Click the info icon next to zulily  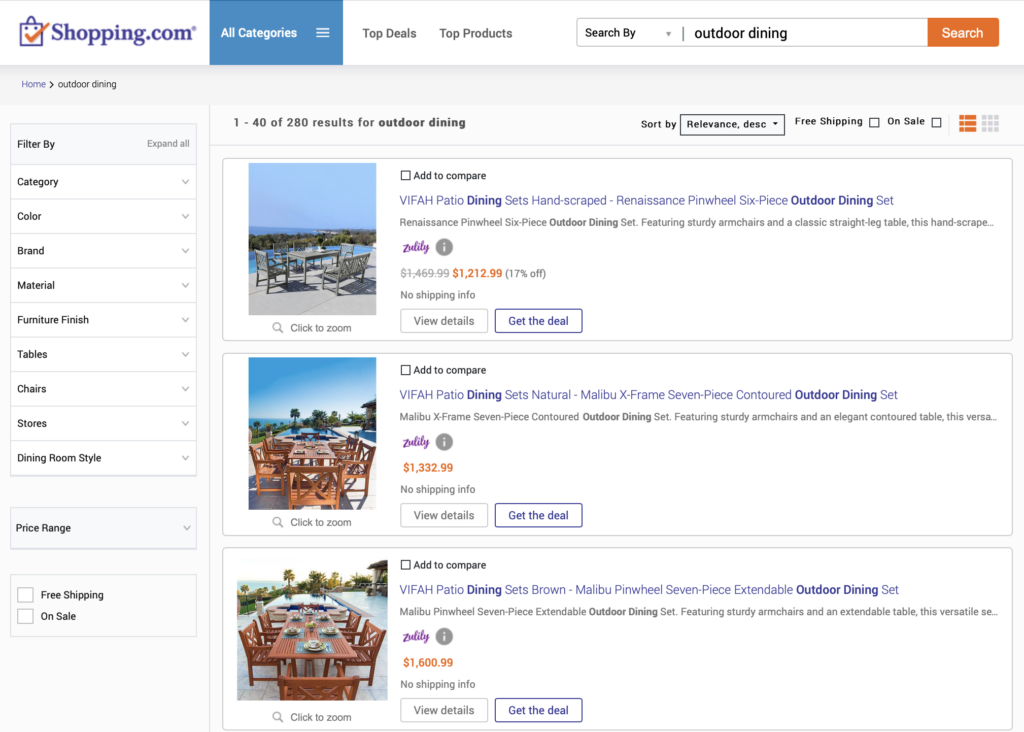[x=442, y=246]
